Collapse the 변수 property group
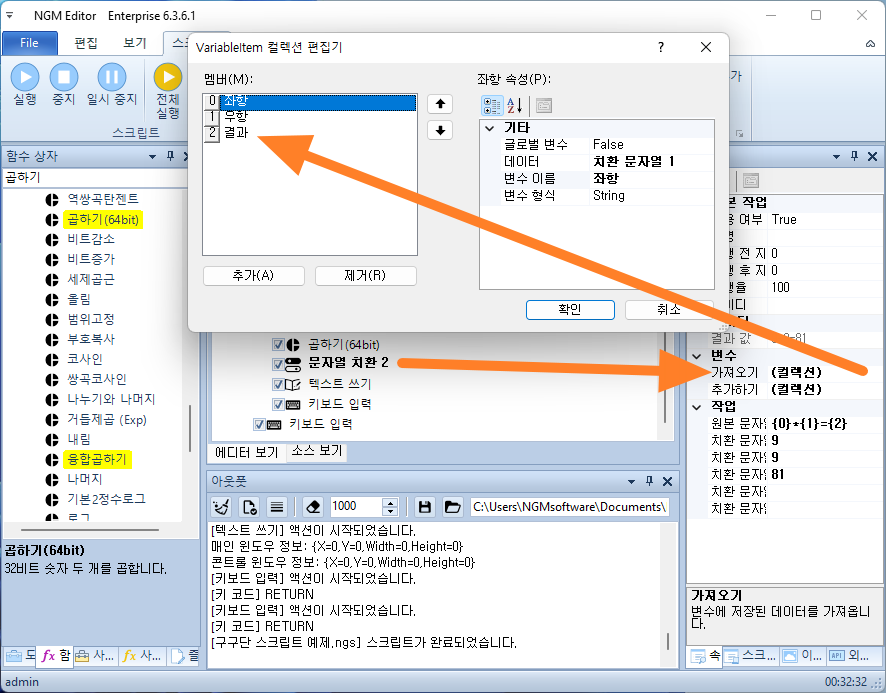The image size is (886, 693). (x=697, y=356)
